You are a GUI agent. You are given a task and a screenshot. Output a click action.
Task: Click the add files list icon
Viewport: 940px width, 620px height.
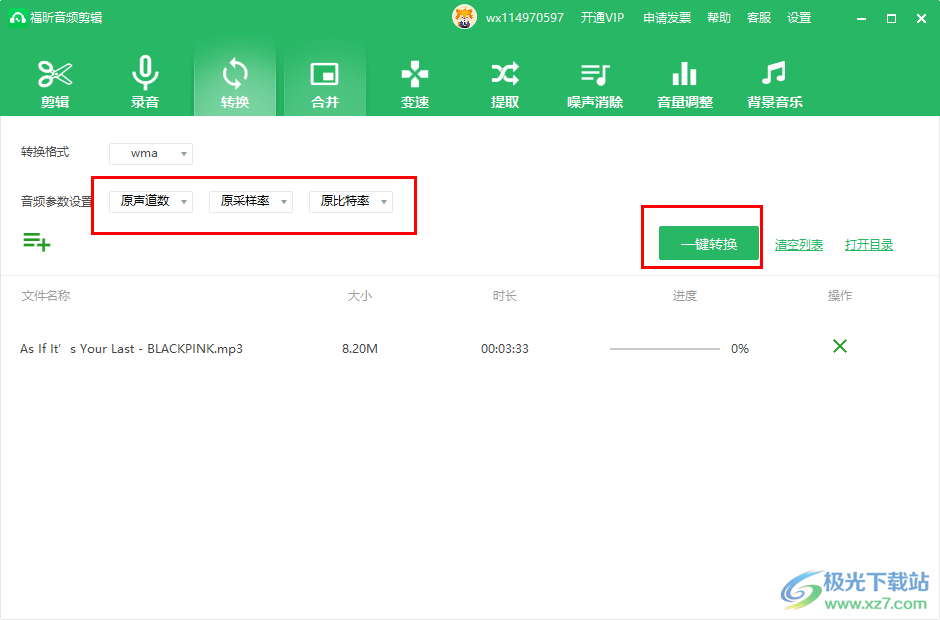point(36,241)
